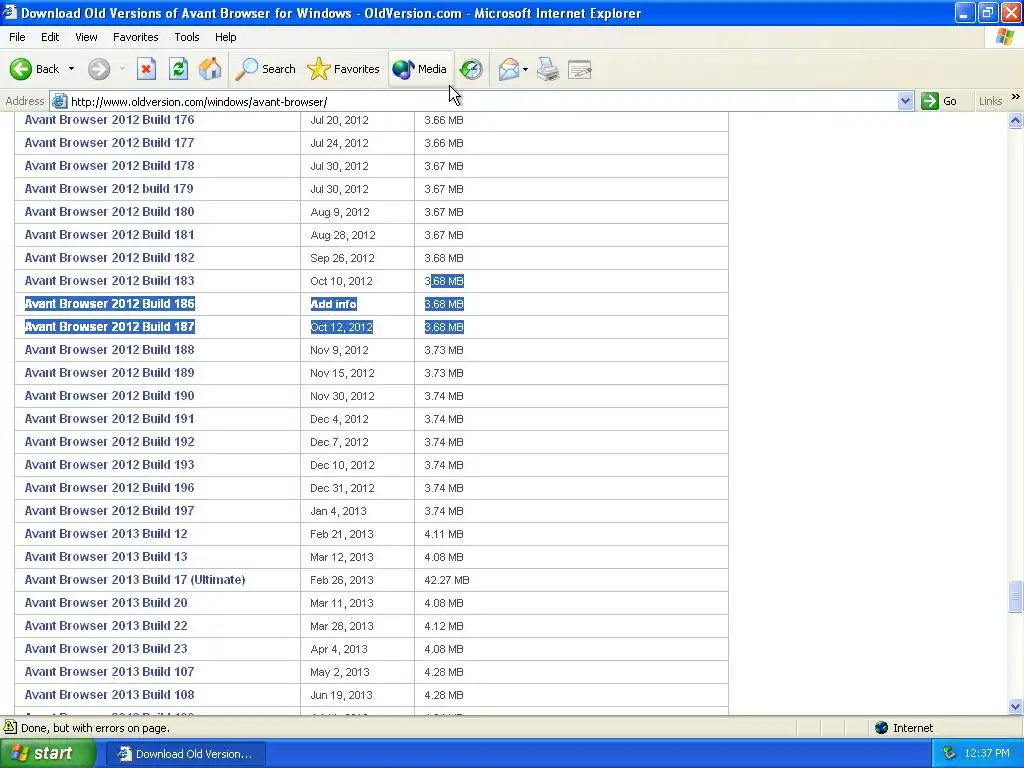This screenshot has width=1024, height=768.
Task: Open the File menu
Action: tap(17, 37)
